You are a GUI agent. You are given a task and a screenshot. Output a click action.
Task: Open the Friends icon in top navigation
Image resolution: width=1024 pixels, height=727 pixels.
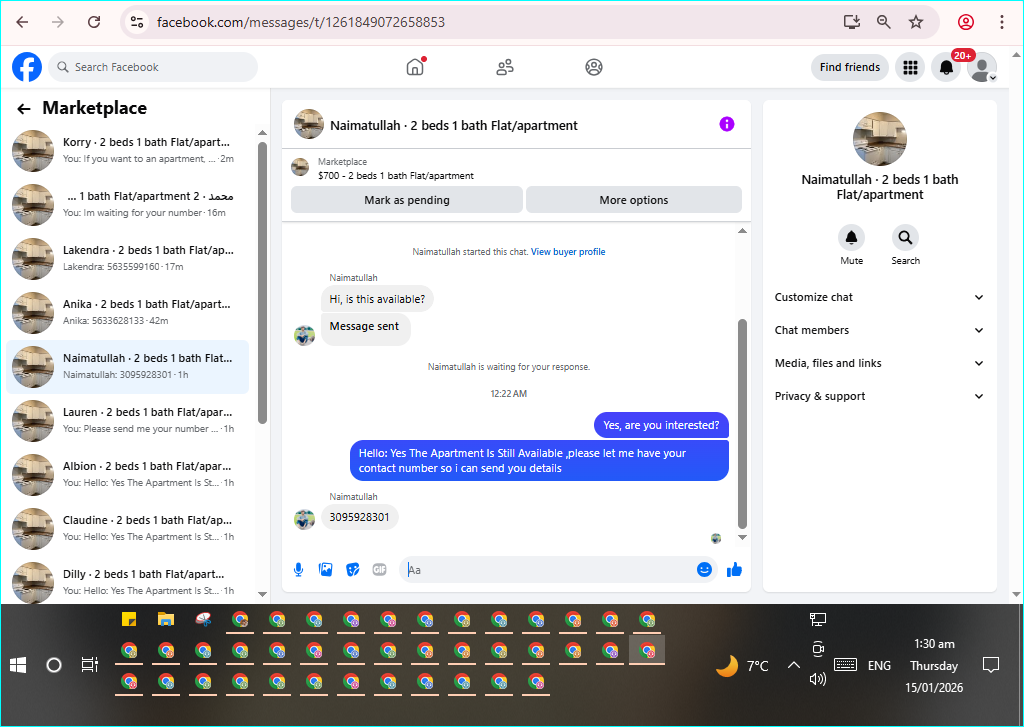point(505,67)
